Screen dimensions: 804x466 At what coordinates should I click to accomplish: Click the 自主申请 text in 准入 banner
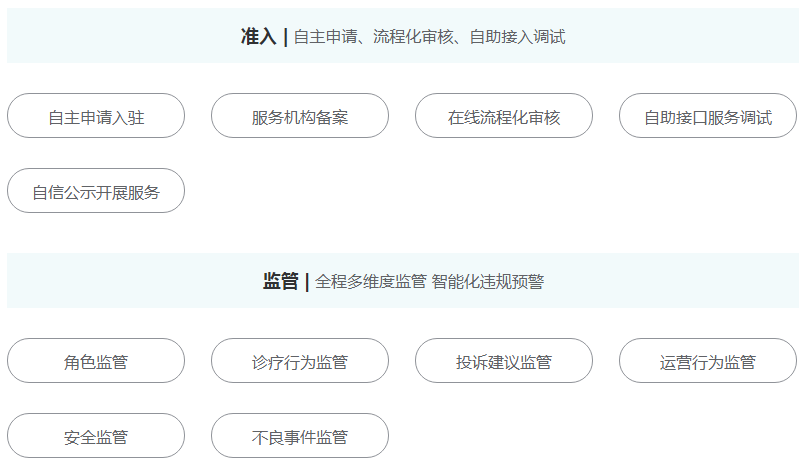326,37
